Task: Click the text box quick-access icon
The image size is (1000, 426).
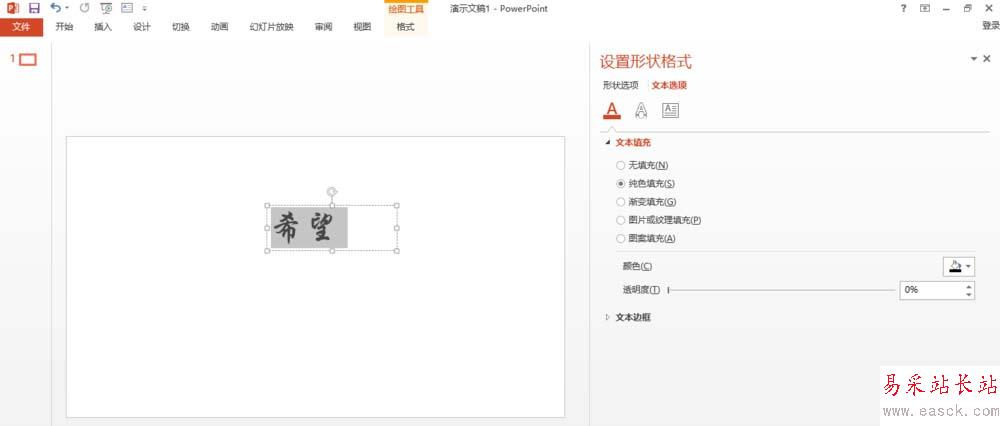Action: (x=127, y=8)
